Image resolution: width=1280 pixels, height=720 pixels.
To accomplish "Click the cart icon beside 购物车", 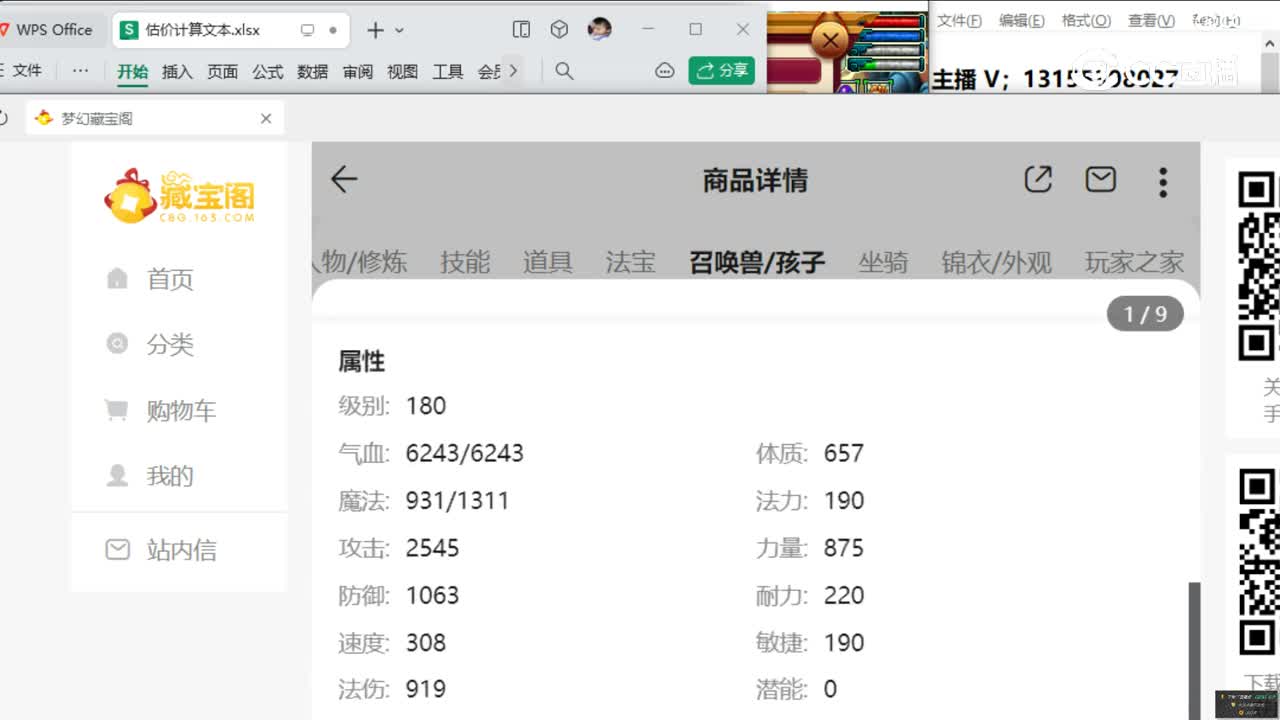I will 117,410.
